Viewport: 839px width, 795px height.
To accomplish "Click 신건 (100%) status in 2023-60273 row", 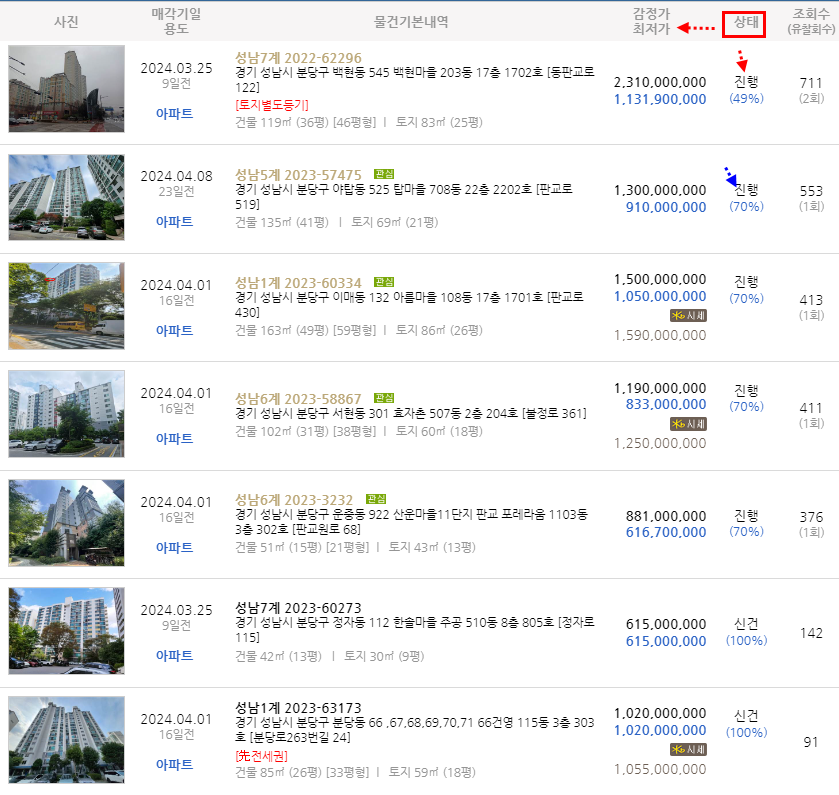I will pyautogui.click(x=746, y=632).
